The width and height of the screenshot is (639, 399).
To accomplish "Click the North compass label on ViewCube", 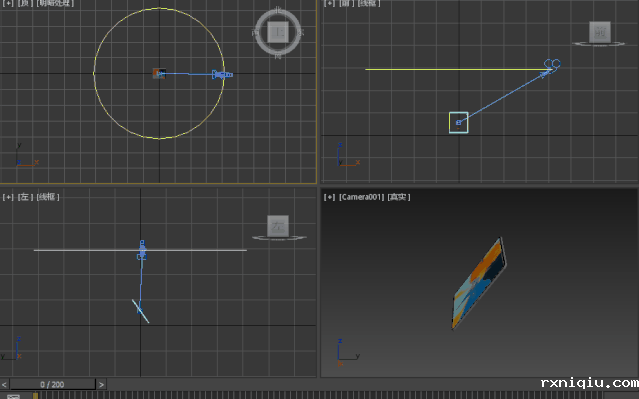I will tap(278, 10).
